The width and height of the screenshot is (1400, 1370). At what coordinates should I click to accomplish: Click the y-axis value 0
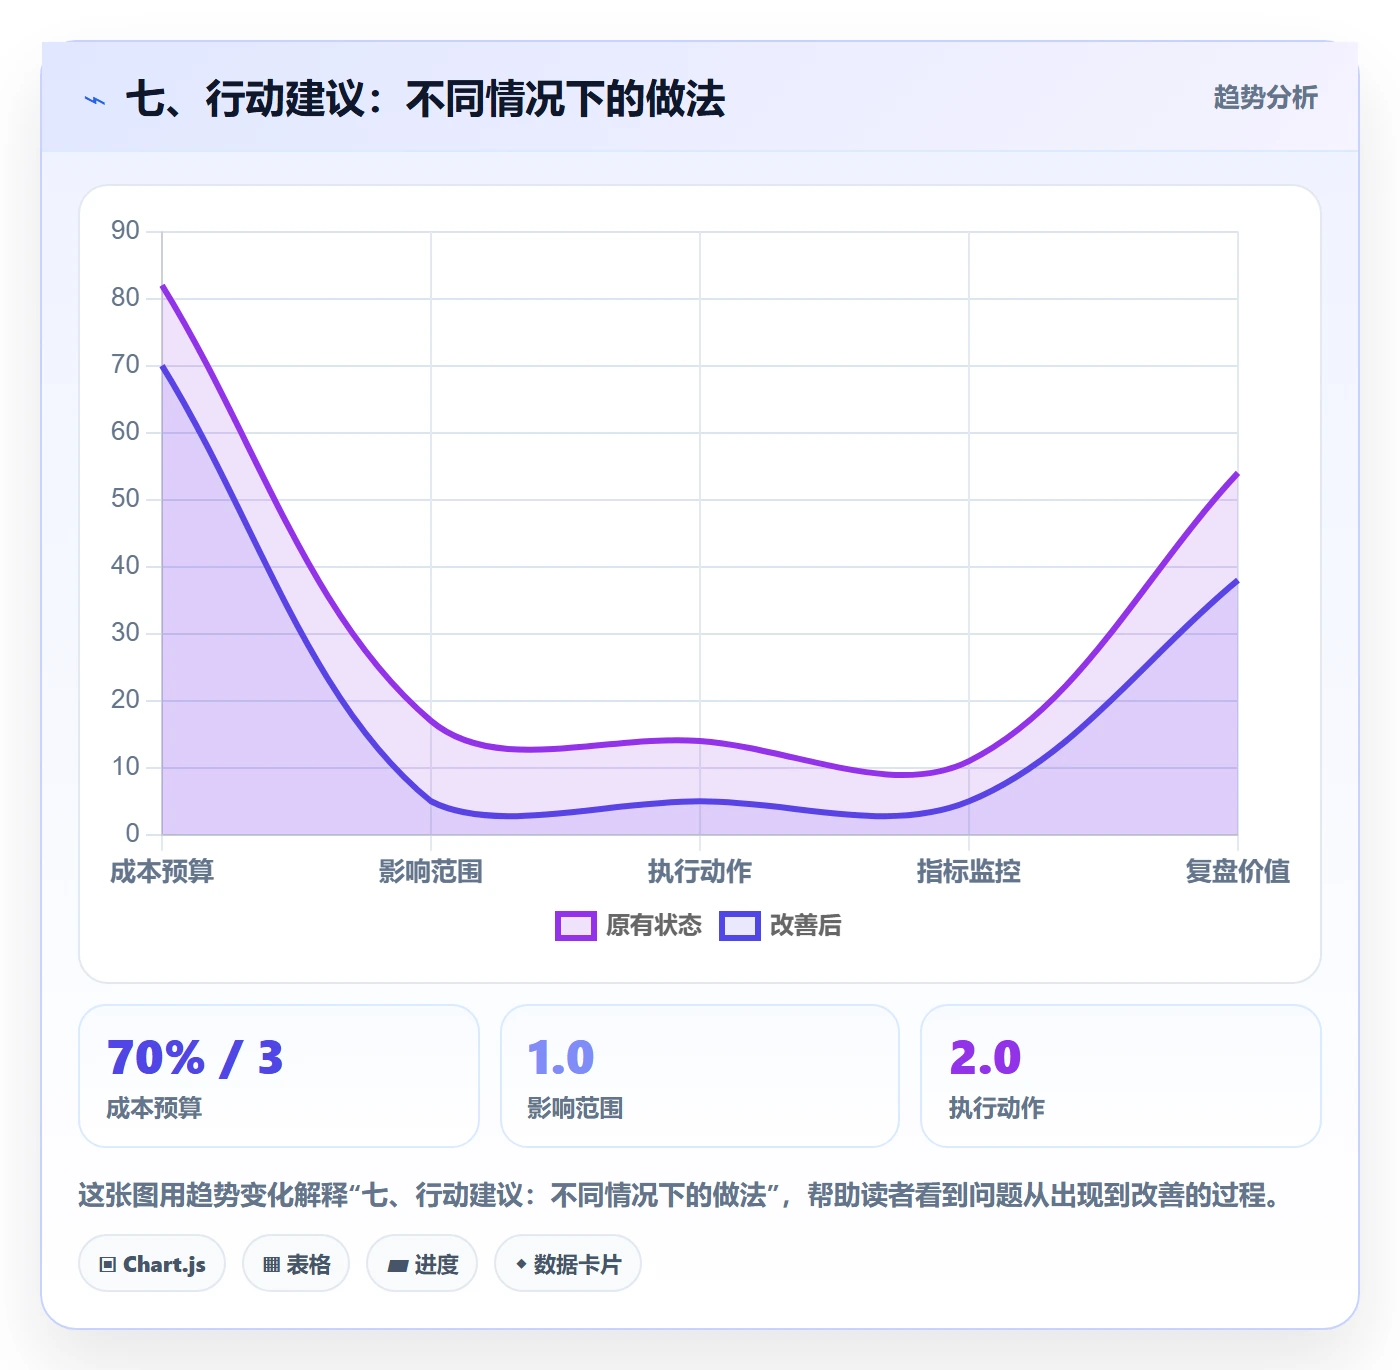tap(133, 834)
